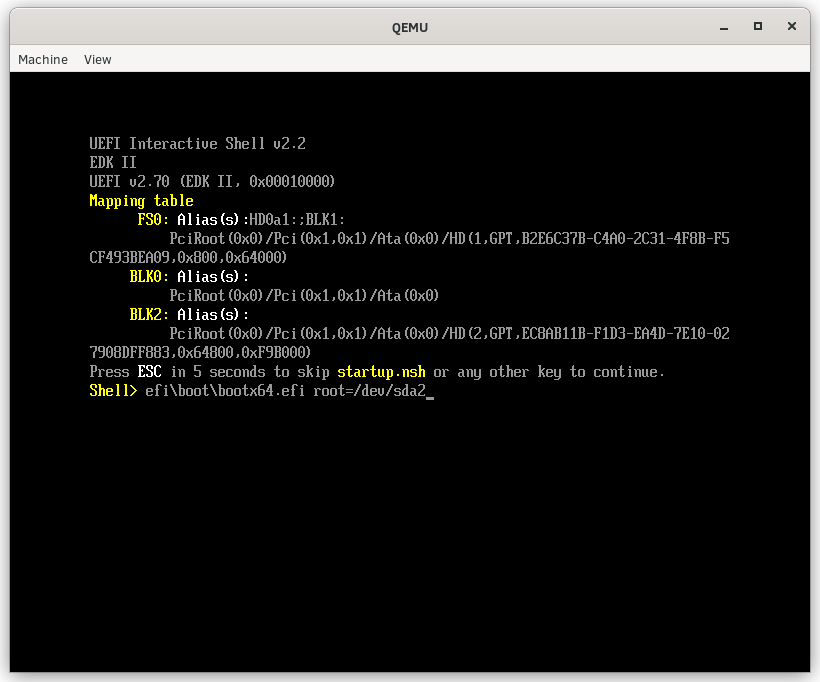
Task: Click the 'efi\boot\bootx64.efi' command text
Action: pyautogui.click(x=225, y=391)
